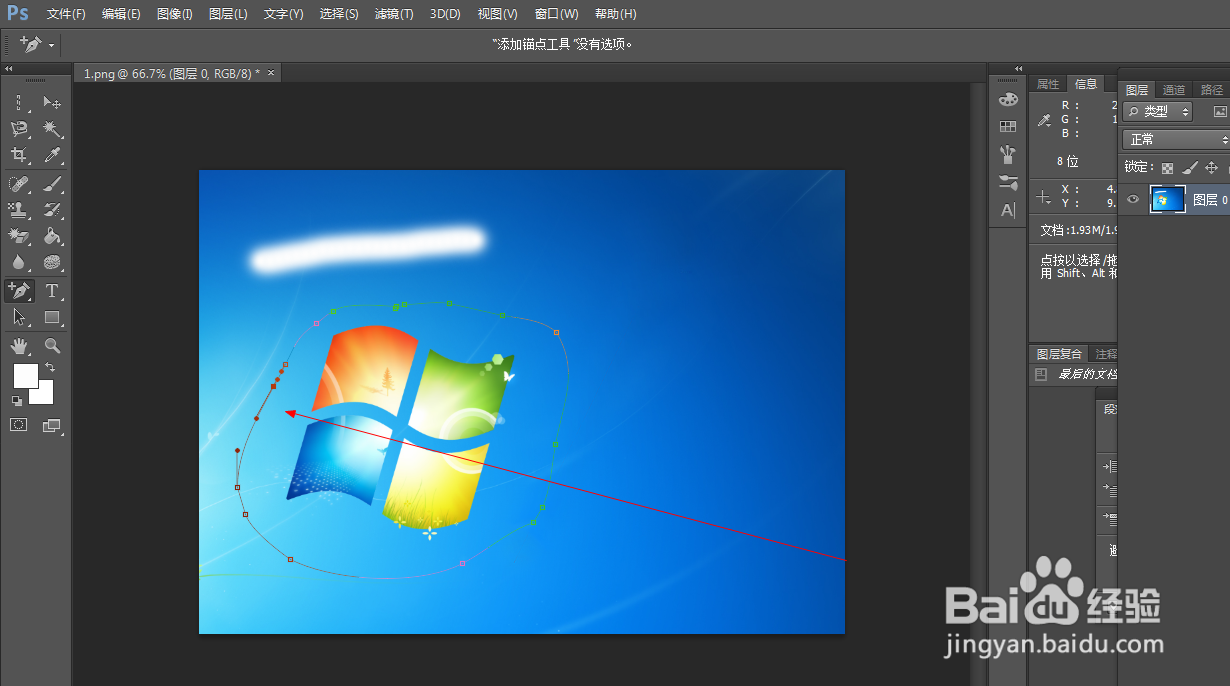Change screen mode from toolbox bottom
Image resolution: width=1230 pixels, height=686 pixels.
point(52,425)
